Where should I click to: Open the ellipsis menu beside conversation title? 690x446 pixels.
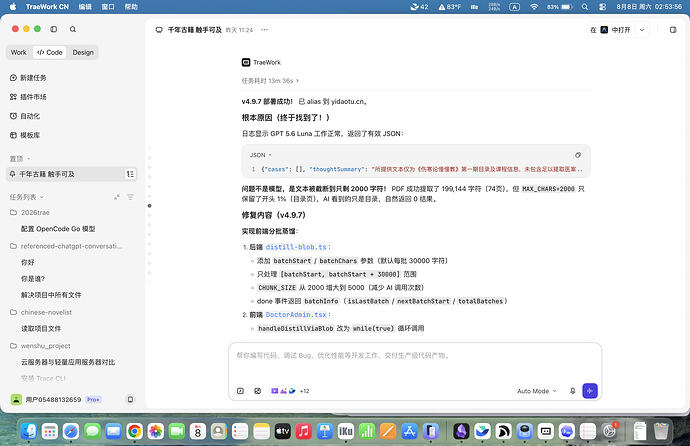click(x=264, y=30)
